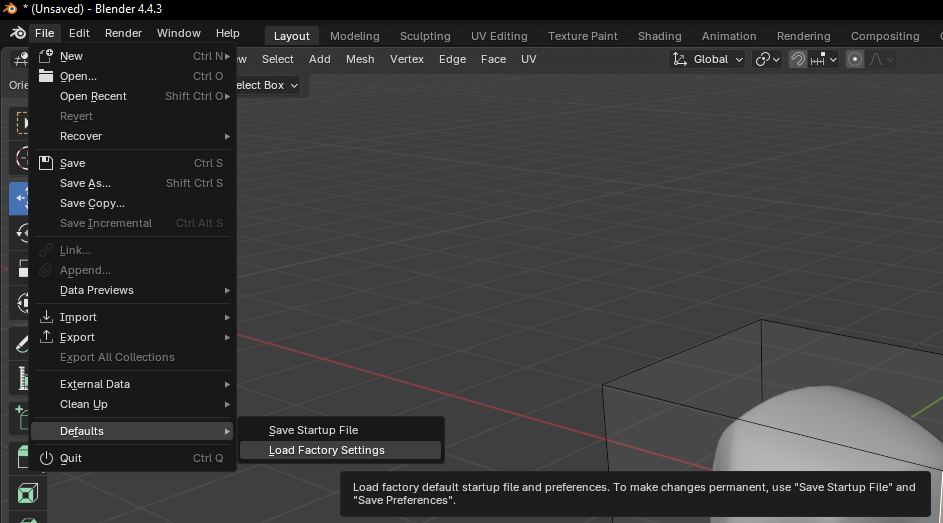The image size is (943, 523).
Task: Select the Layout workspace tab
Action: (x=292, y=36)
